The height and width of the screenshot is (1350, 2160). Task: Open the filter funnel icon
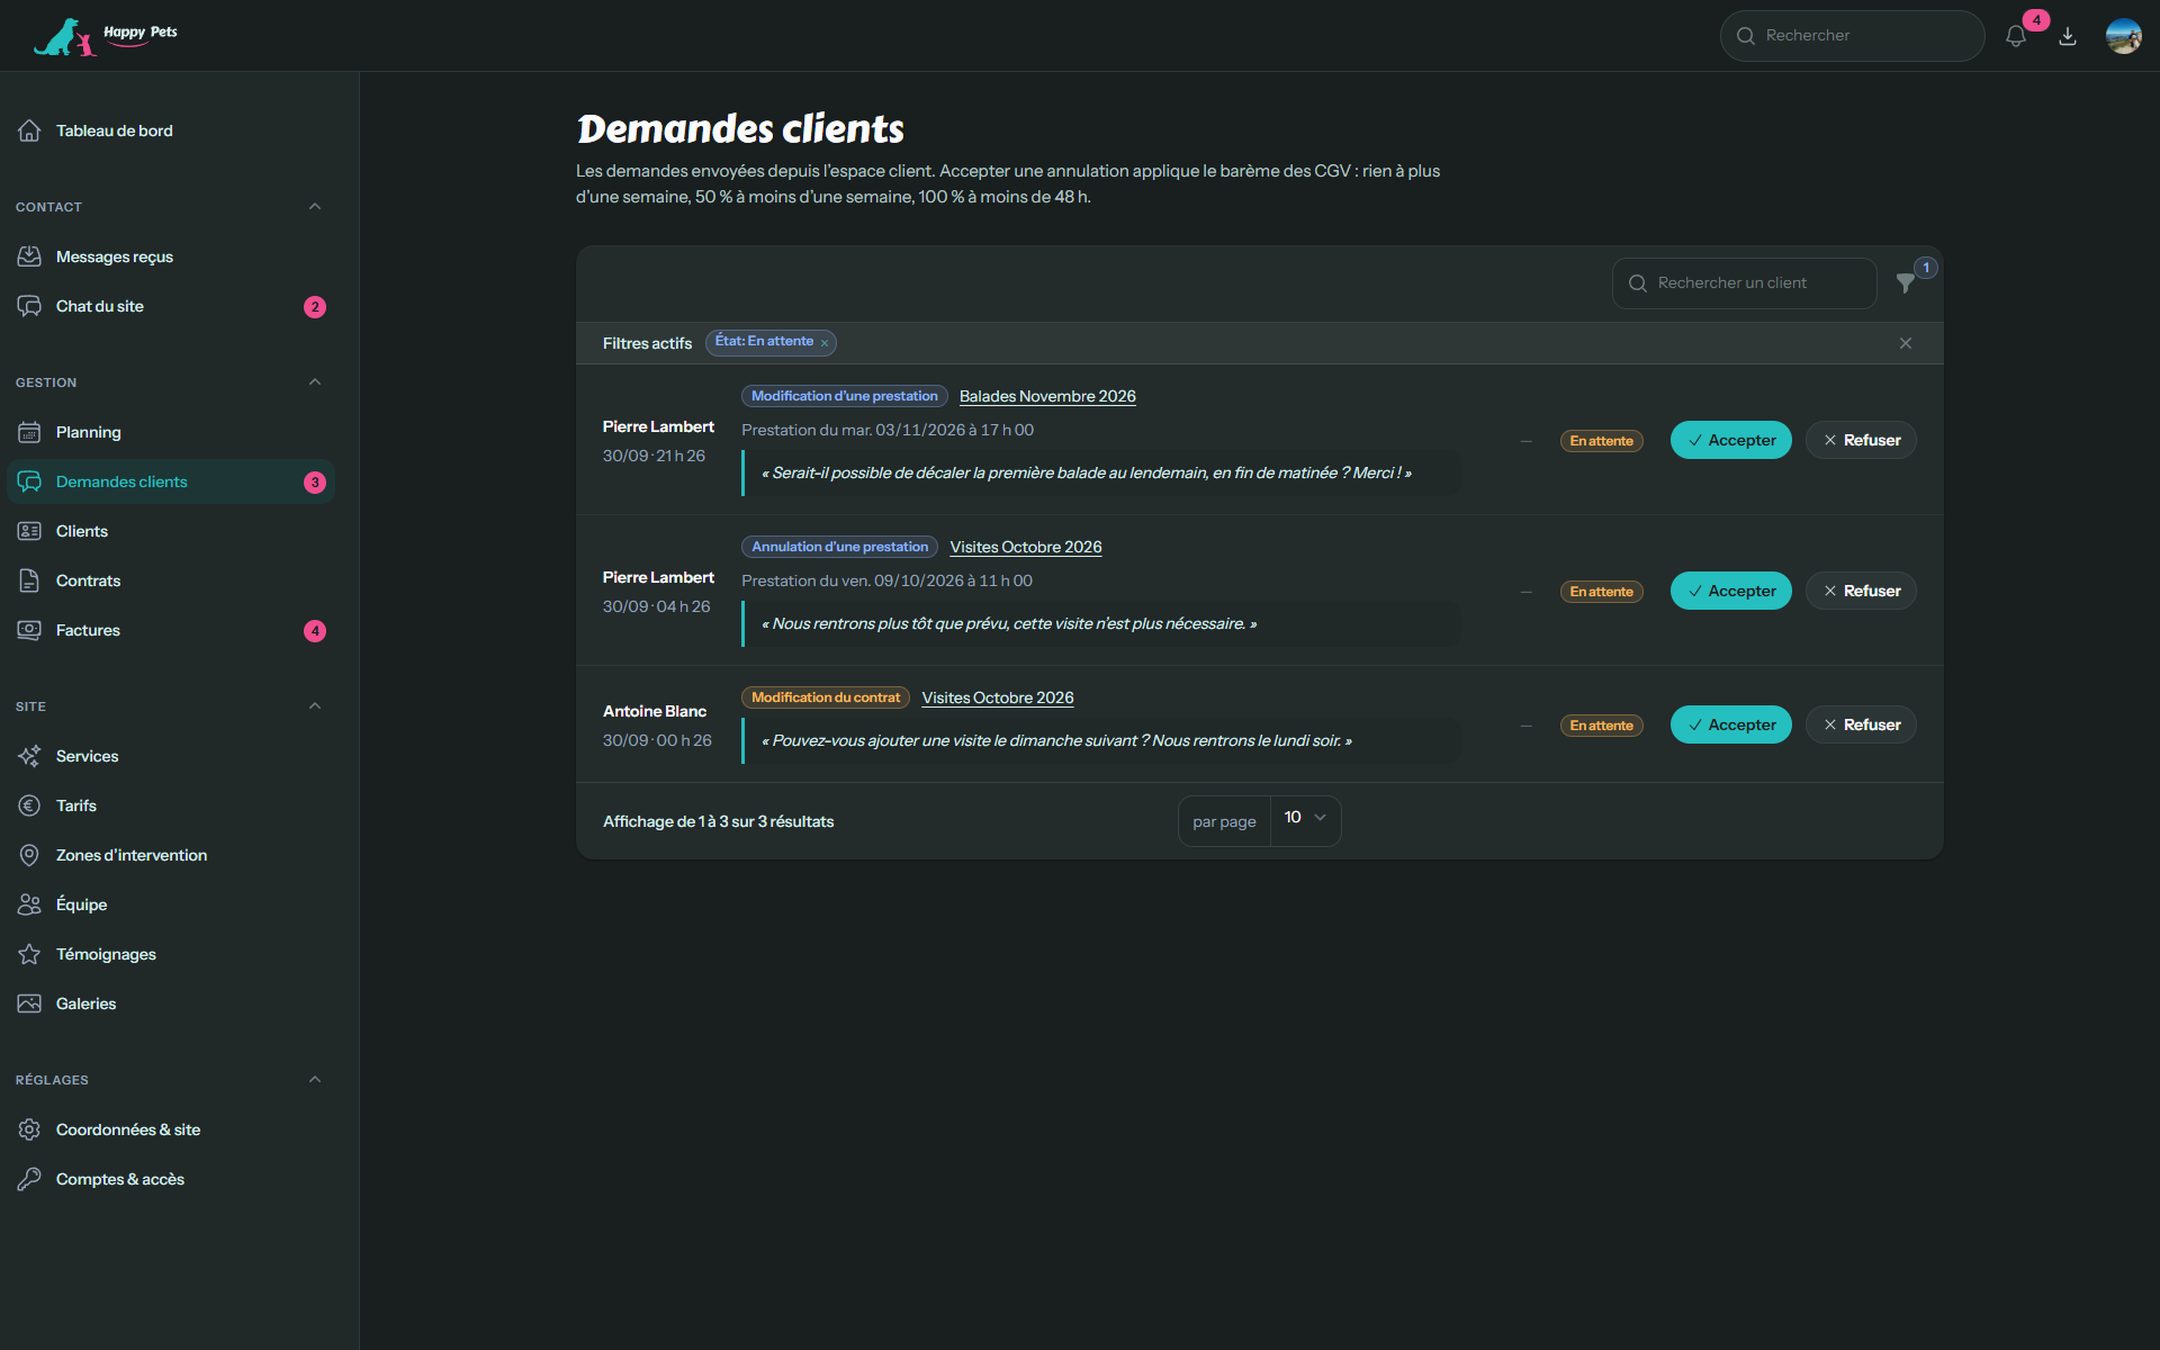coord(1906,283)
